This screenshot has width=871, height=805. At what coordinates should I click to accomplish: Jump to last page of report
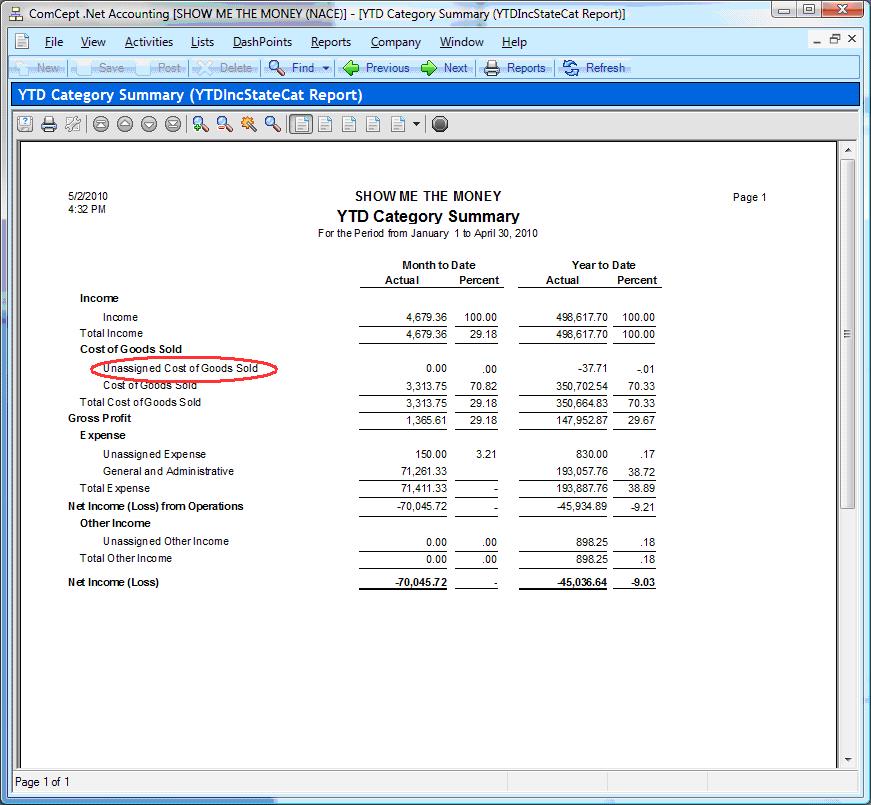(172, 124)
